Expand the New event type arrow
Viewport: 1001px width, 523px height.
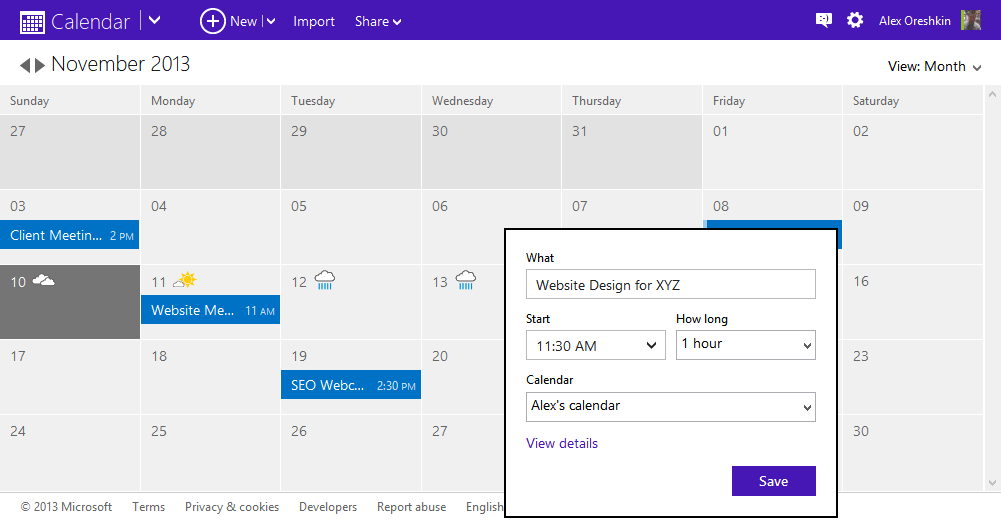[271, 22]
